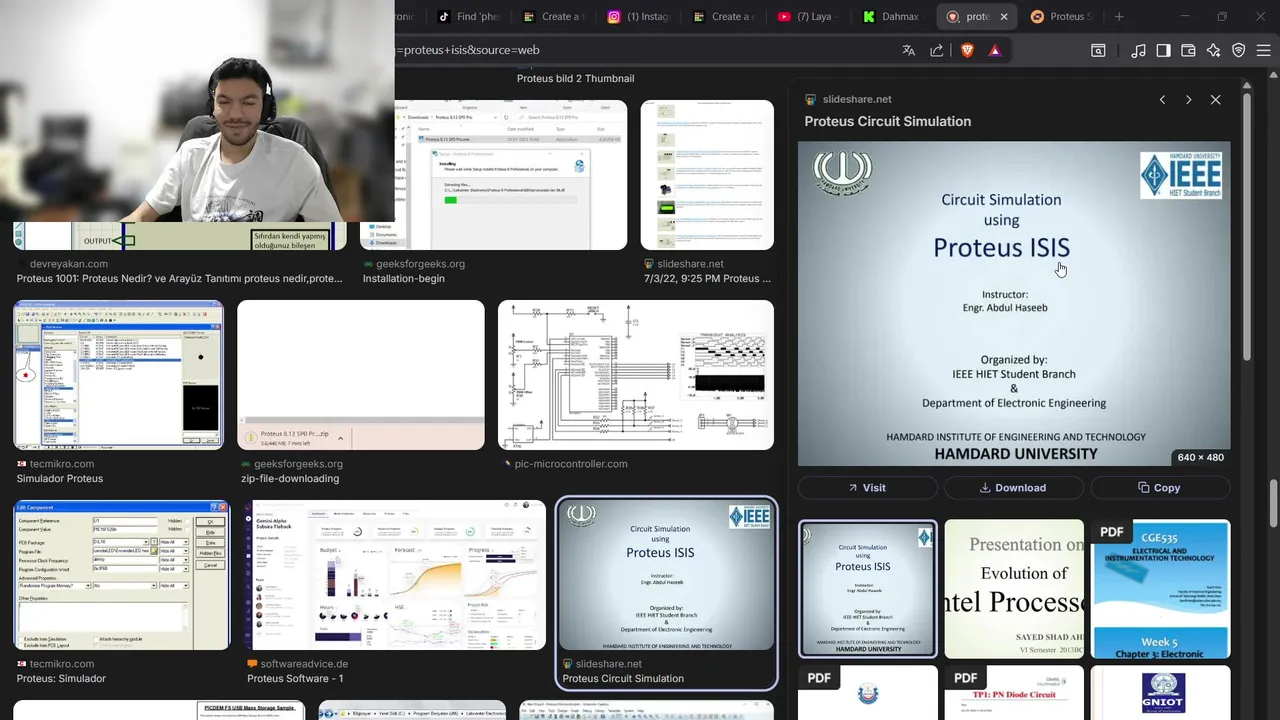Image resolution: width=1280 pixels, height=720 pixels.
Task: Click the Brave VPN shield icon
Action: pos(1238,50)
